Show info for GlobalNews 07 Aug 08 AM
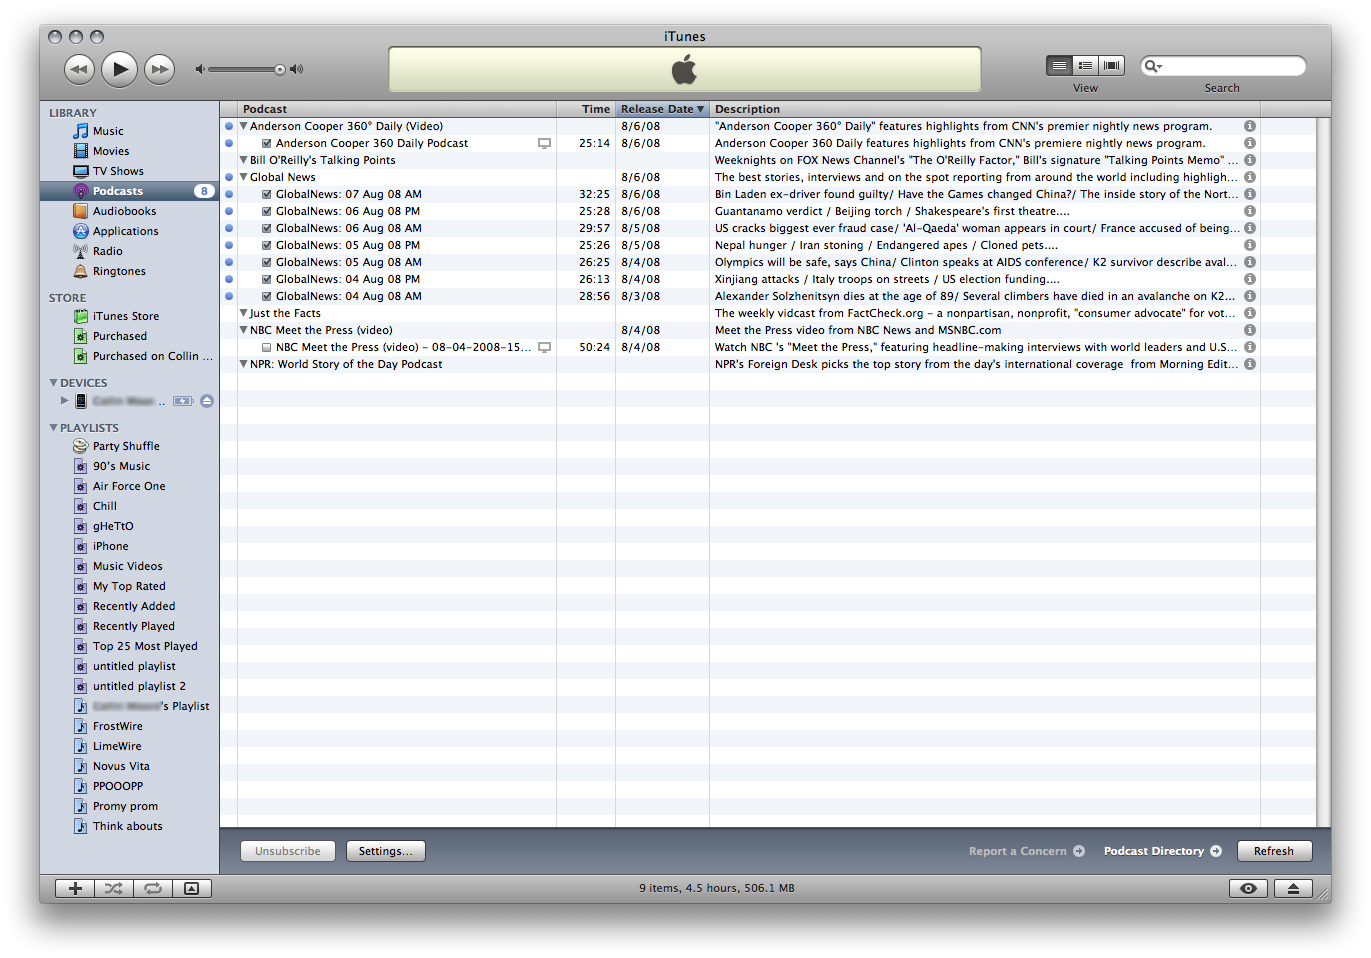Screen dimensions: 1371x958 (x=1250, y=194)
